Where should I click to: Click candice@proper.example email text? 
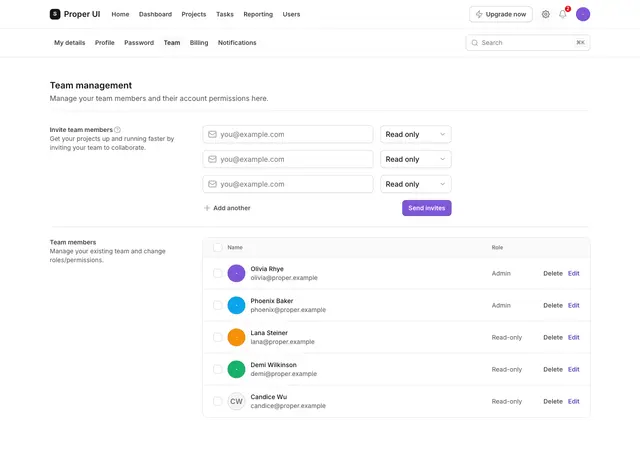(x=288, y=406)
